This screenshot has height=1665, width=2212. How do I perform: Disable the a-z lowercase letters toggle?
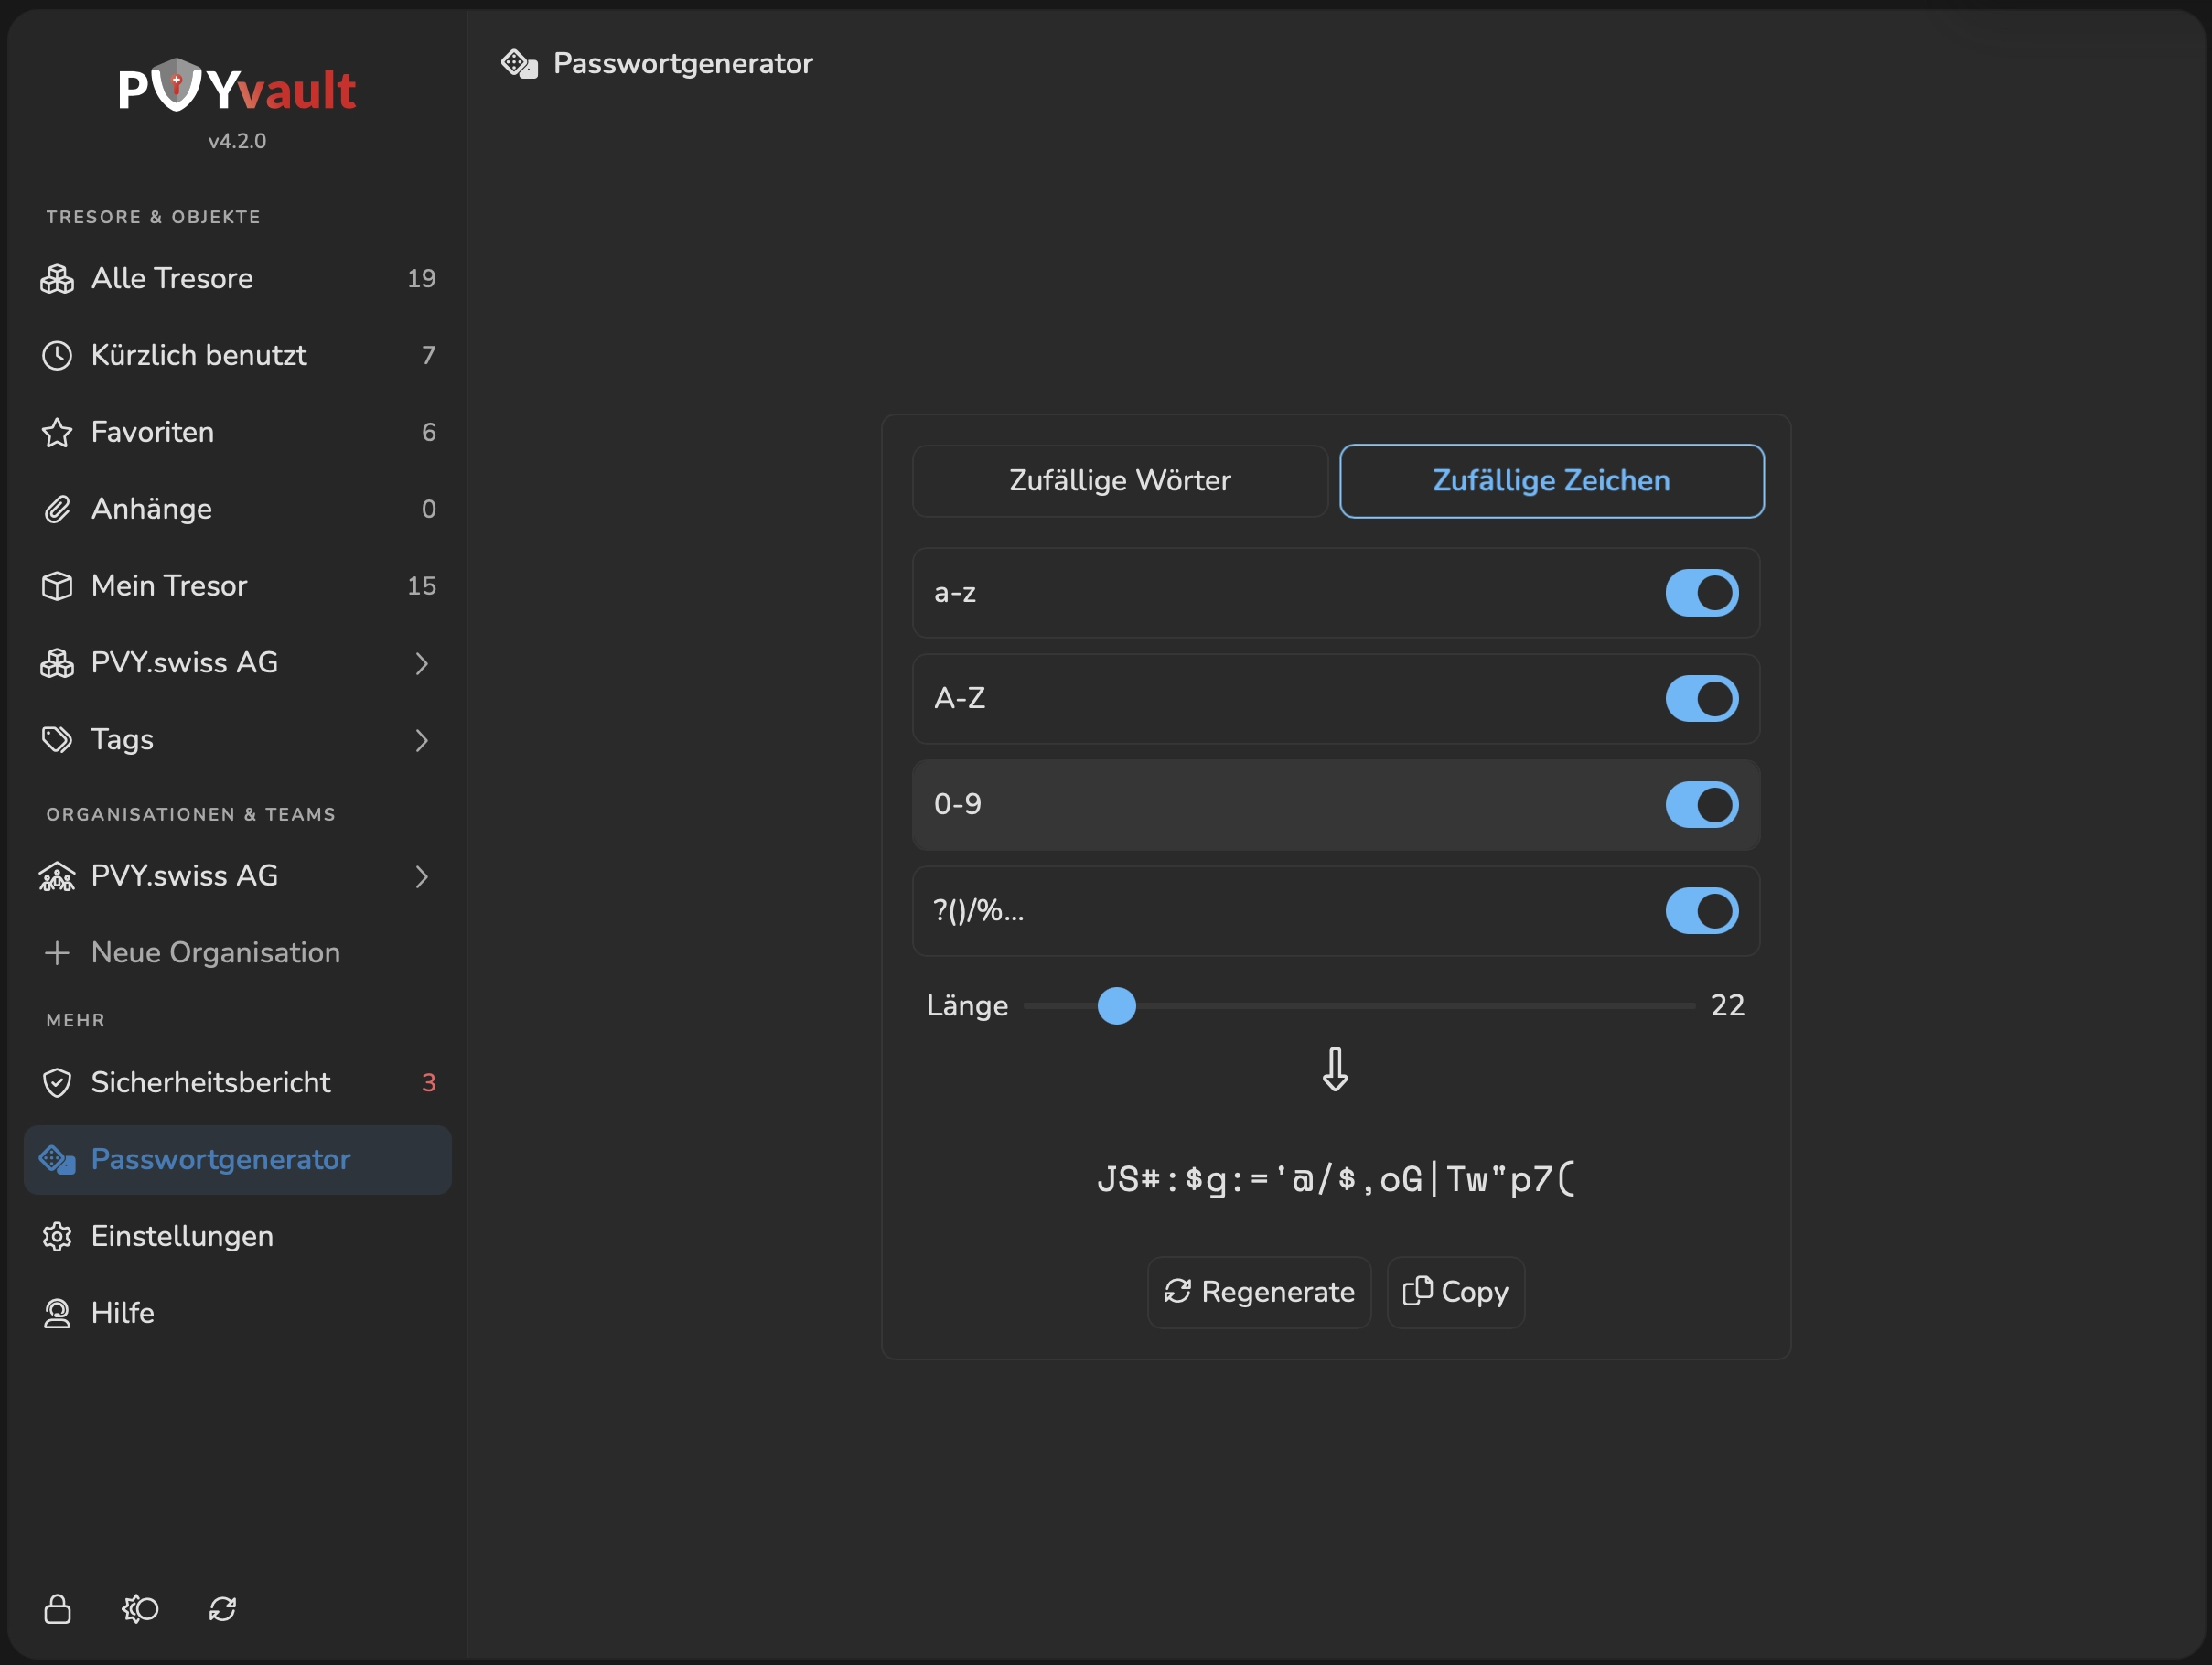pos(1702,593)
